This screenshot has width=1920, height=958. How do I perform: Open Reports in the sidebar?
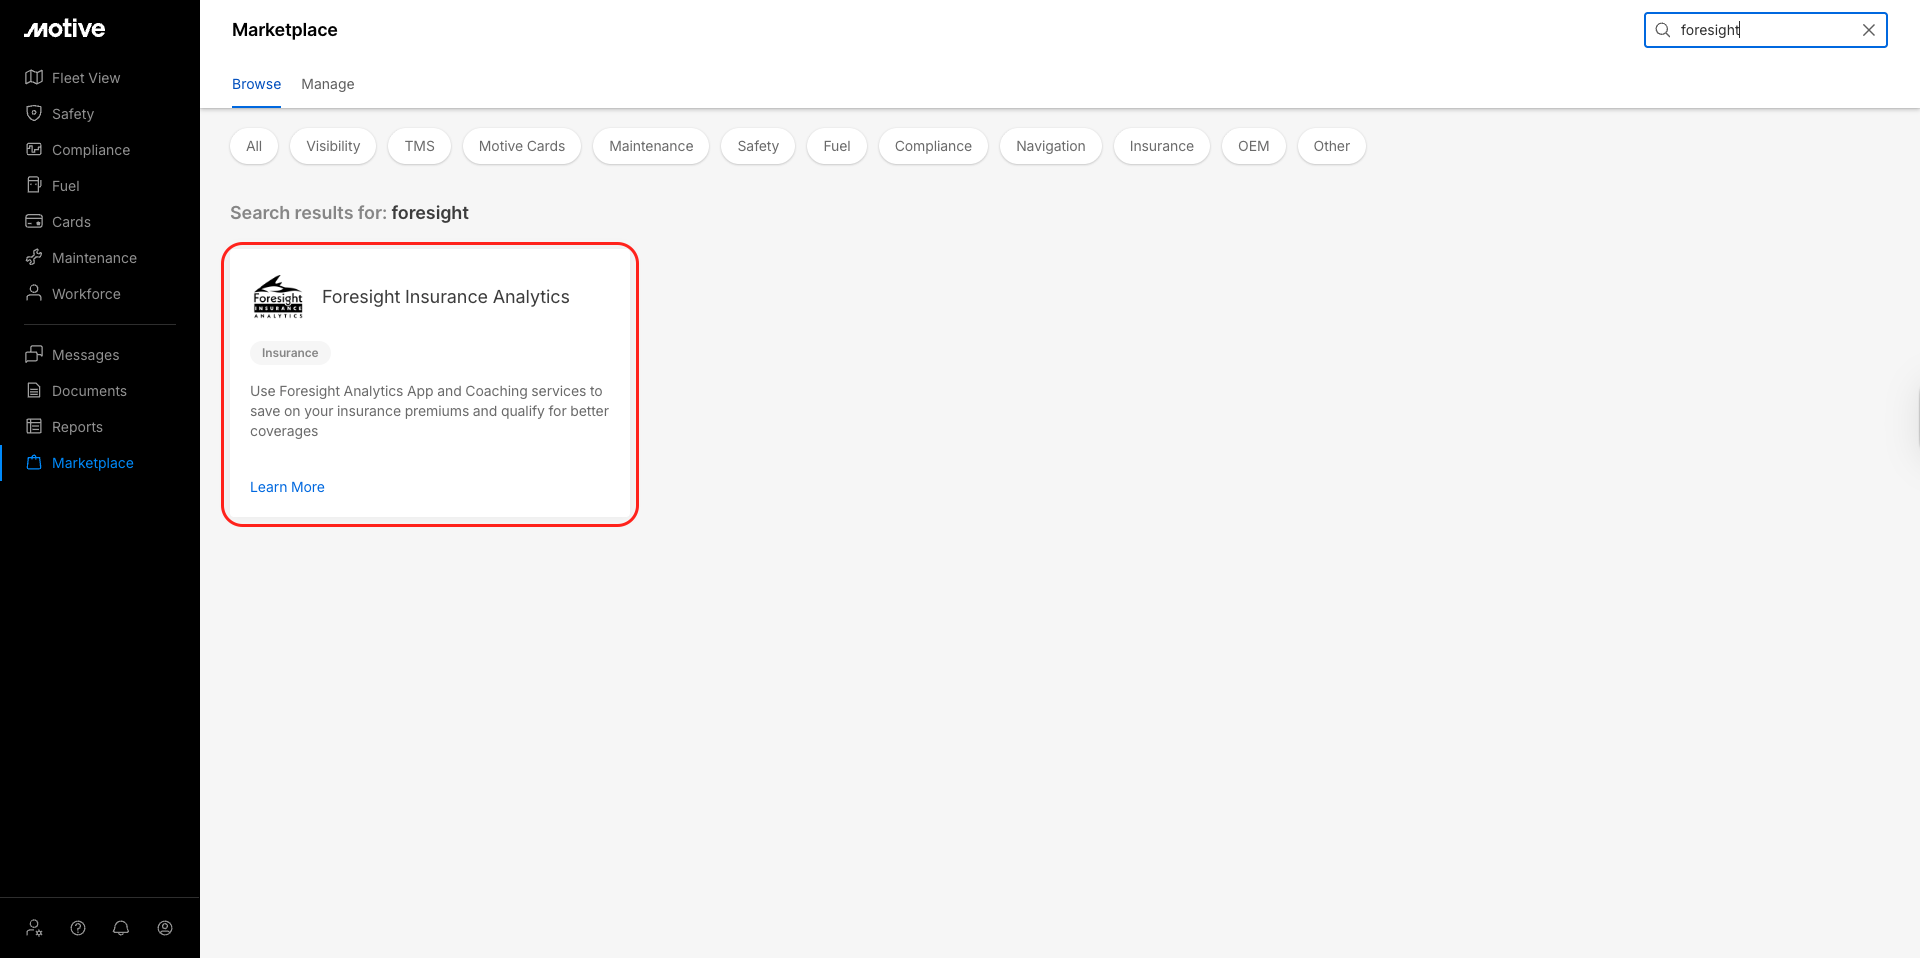tap(77, 427)
